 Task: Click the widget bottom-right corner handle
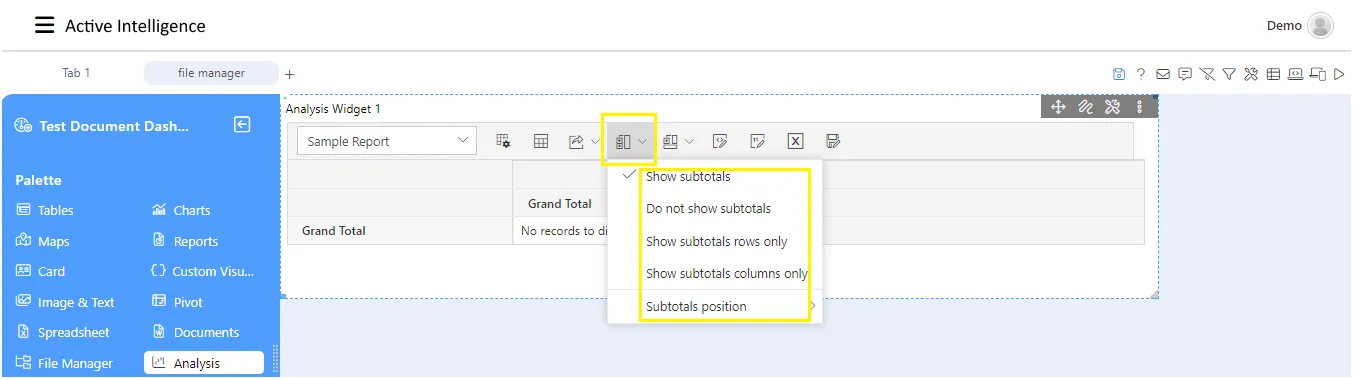point(1154,293)
